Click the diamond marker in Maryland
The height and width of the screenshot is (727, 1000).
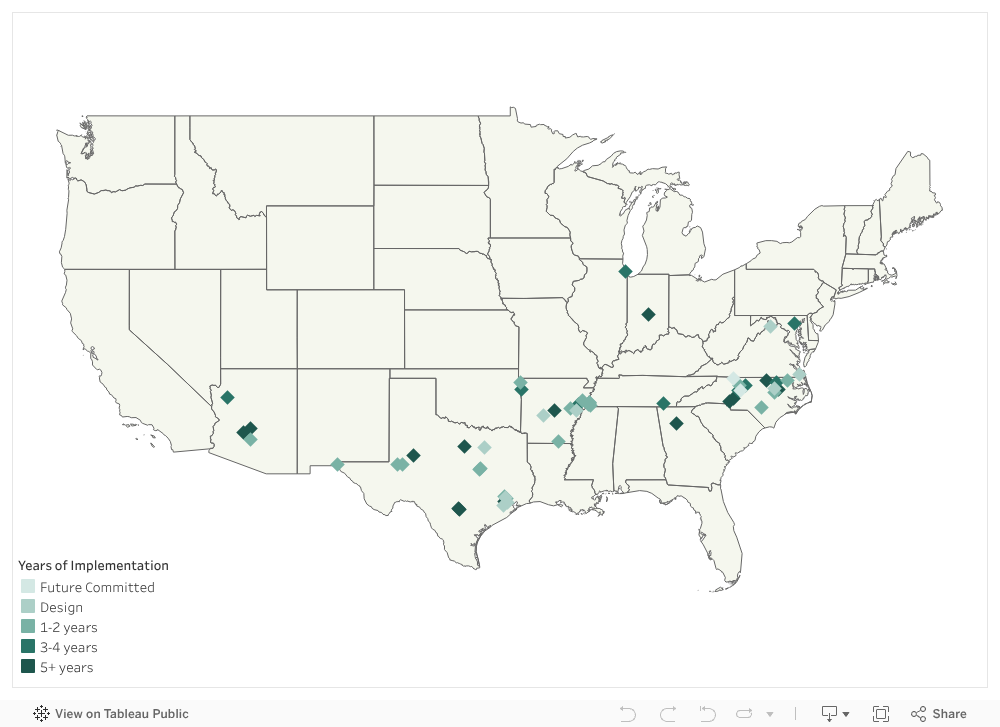[x=793, y=323]
